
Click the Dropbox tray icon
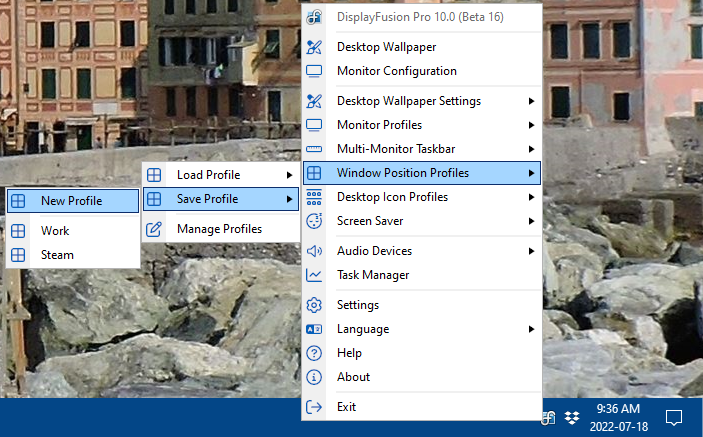572,418
